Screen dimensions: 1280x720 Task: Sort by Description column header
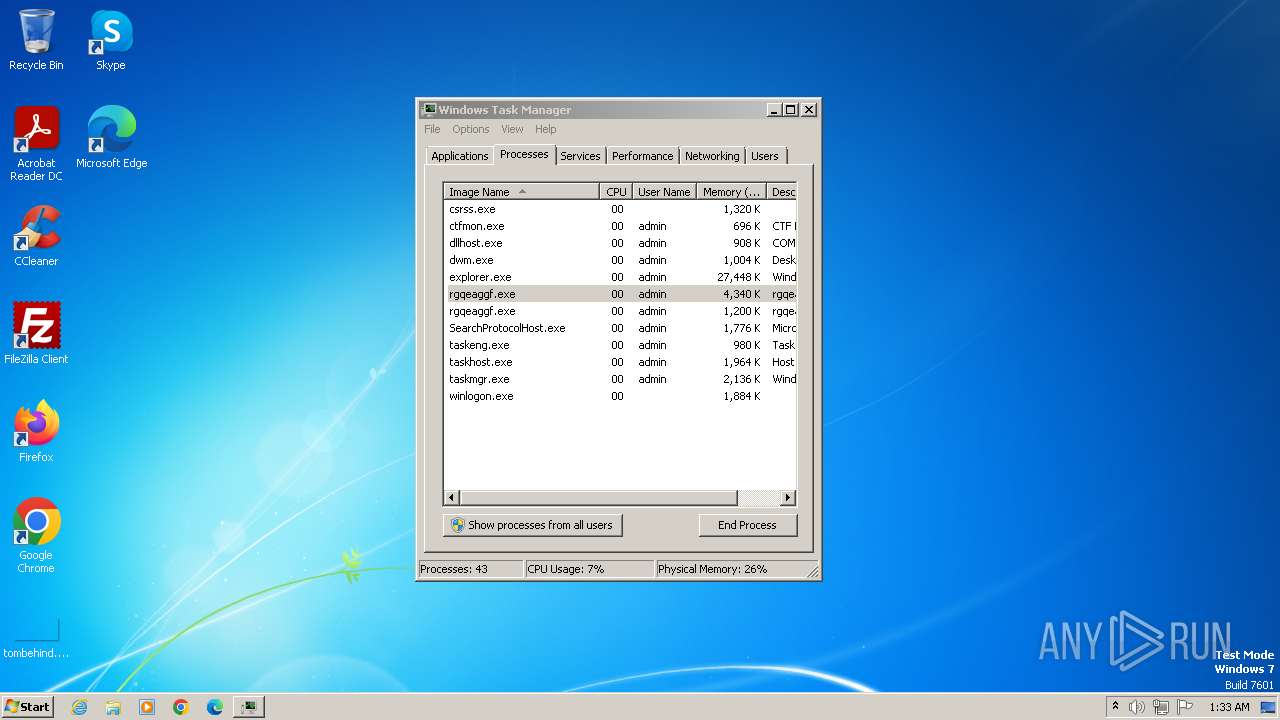click(x=782, y=192)
